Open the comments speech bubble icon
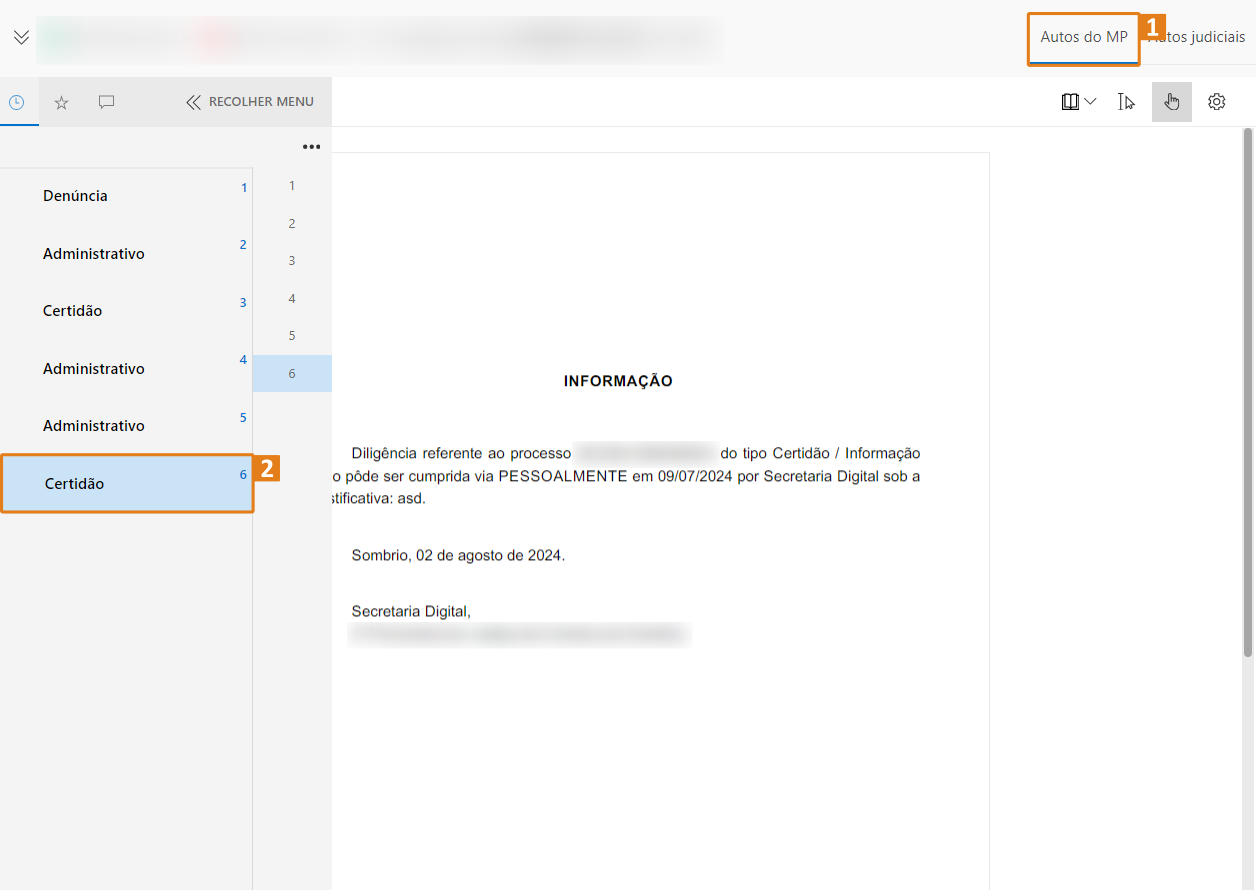 coord(106,102)
